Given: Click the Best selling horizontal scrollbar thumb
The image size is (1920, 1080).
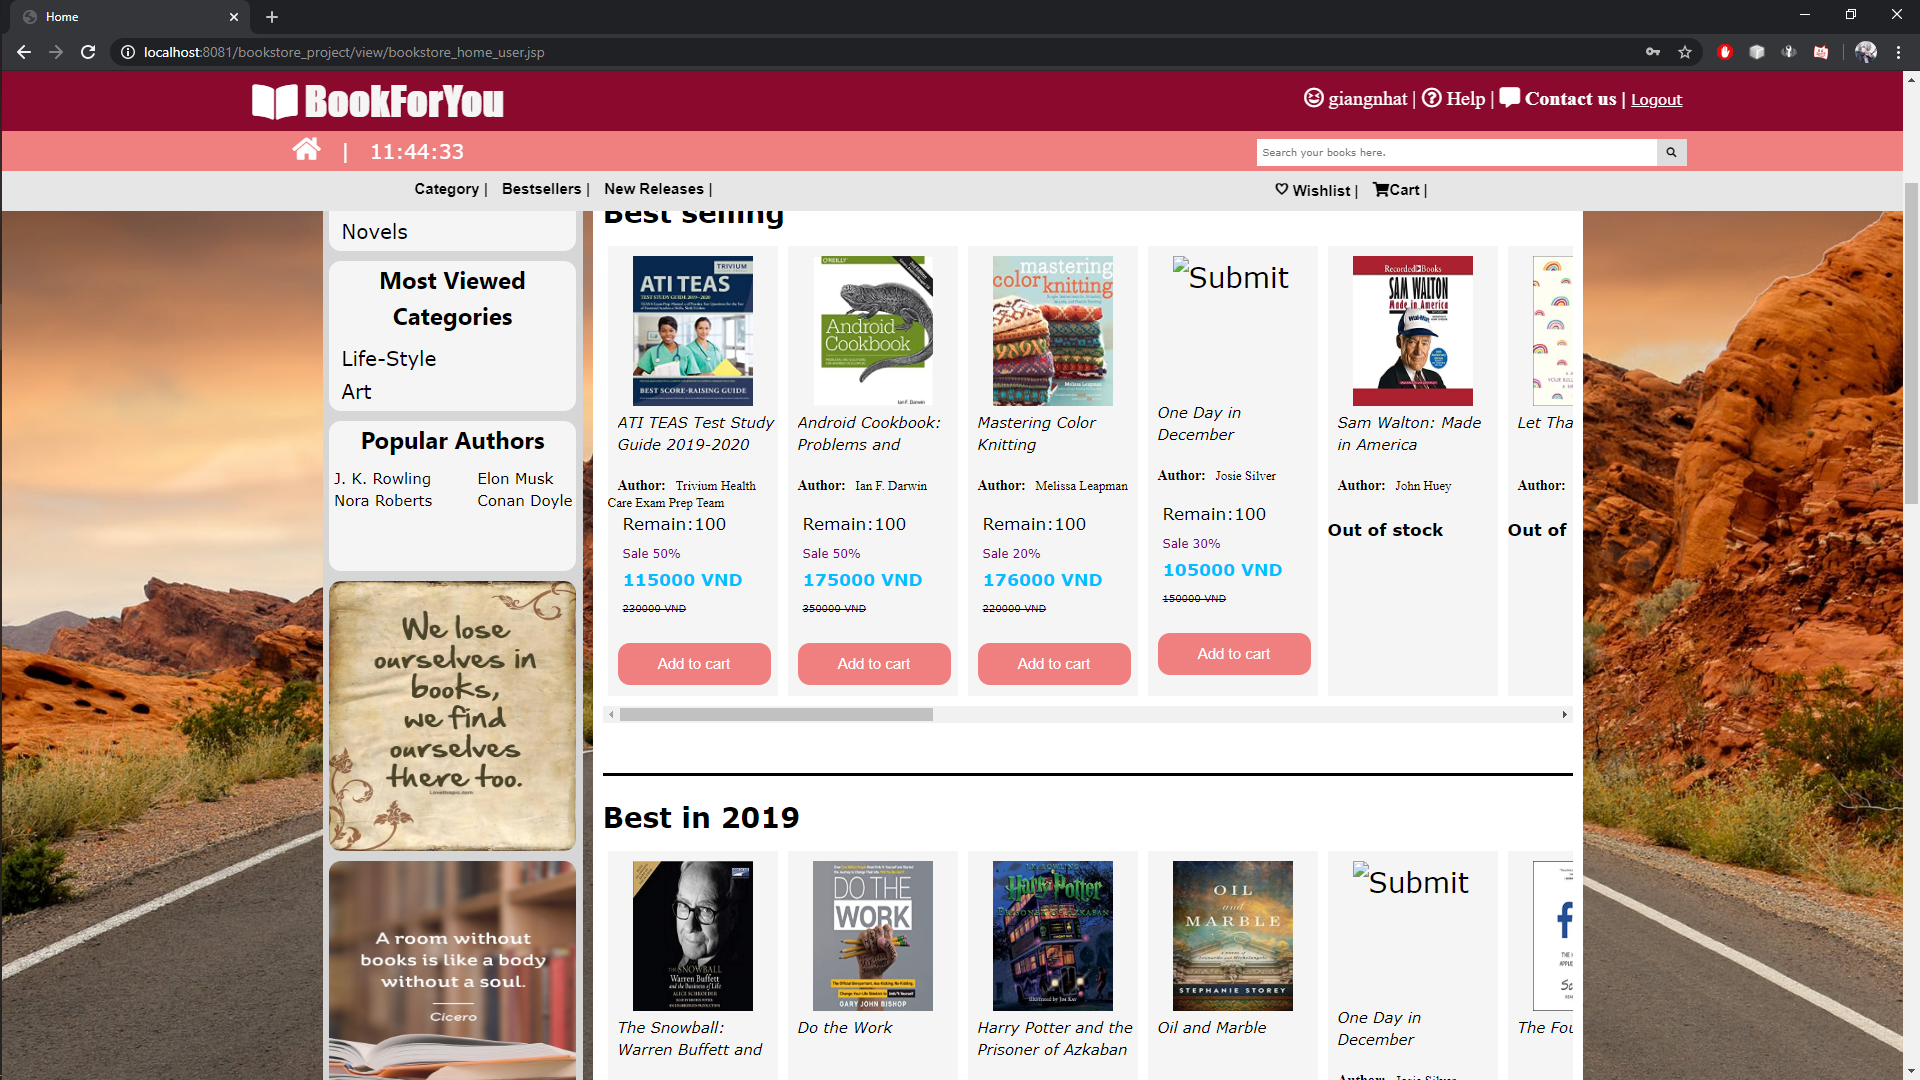Looking at the screenshot, I should [x=776, y=714].
